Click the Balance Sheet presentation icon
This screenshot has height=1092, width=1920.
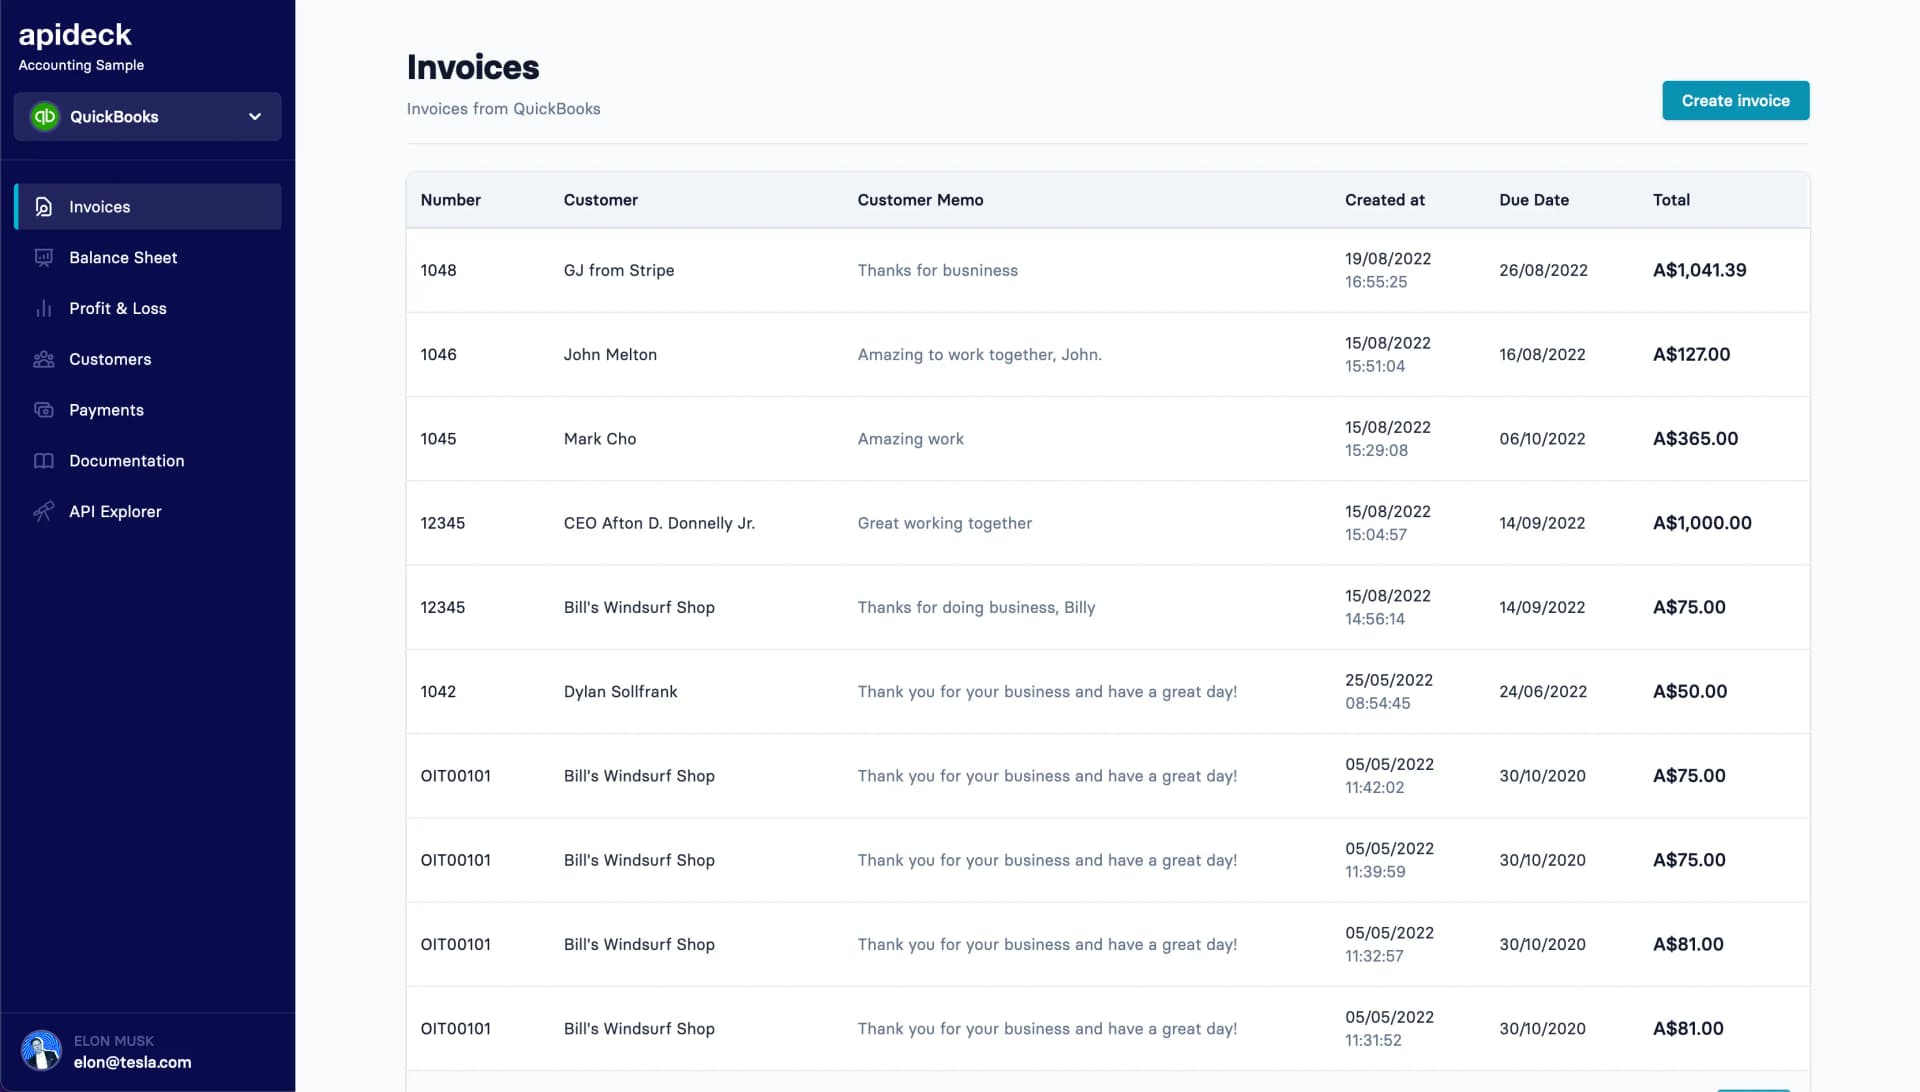click(44, 258)
